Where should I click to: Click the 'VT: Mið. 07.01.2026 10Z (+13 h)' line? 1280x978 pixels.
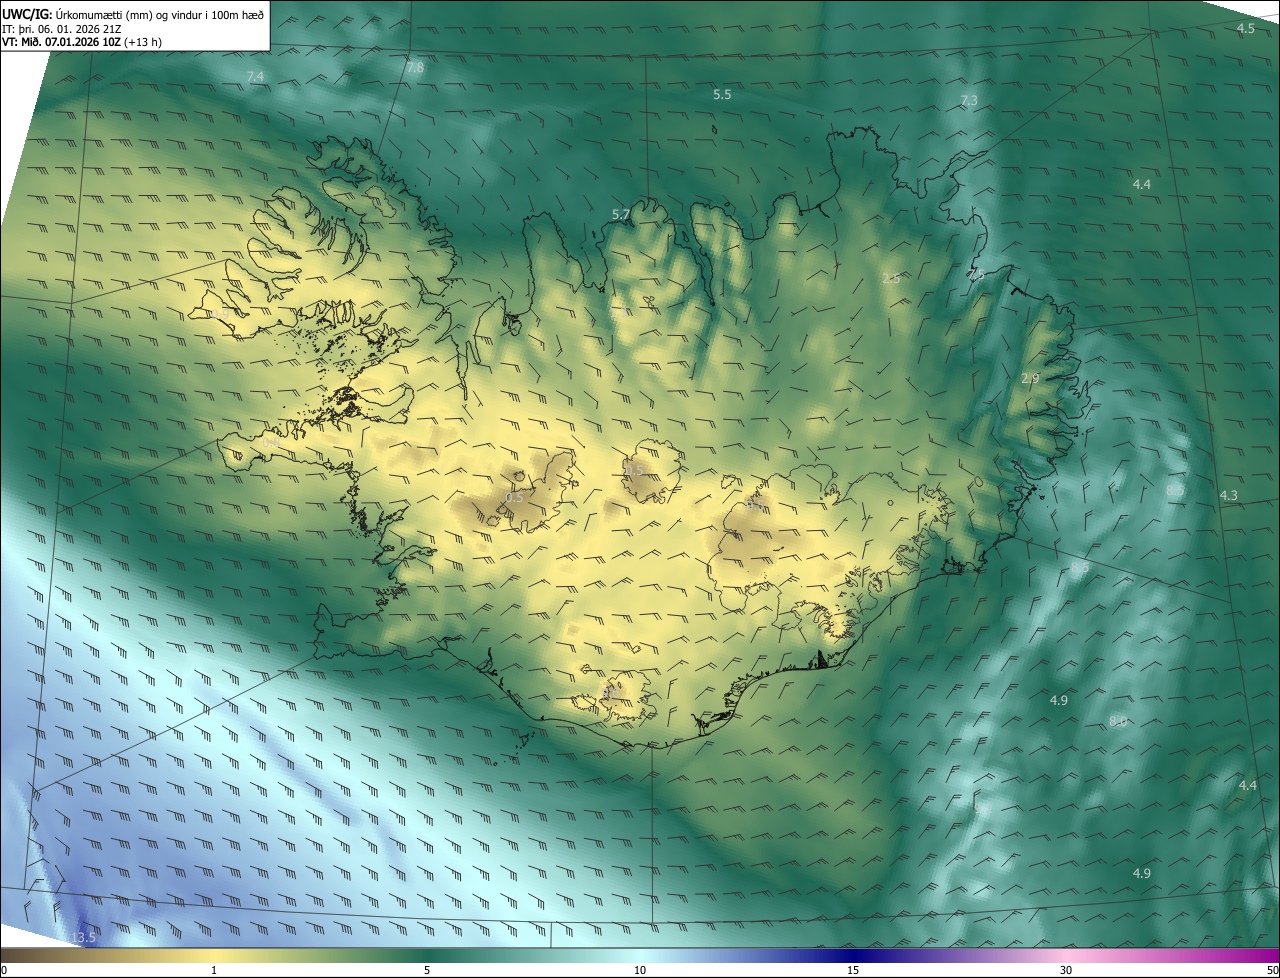click(82, 42)
